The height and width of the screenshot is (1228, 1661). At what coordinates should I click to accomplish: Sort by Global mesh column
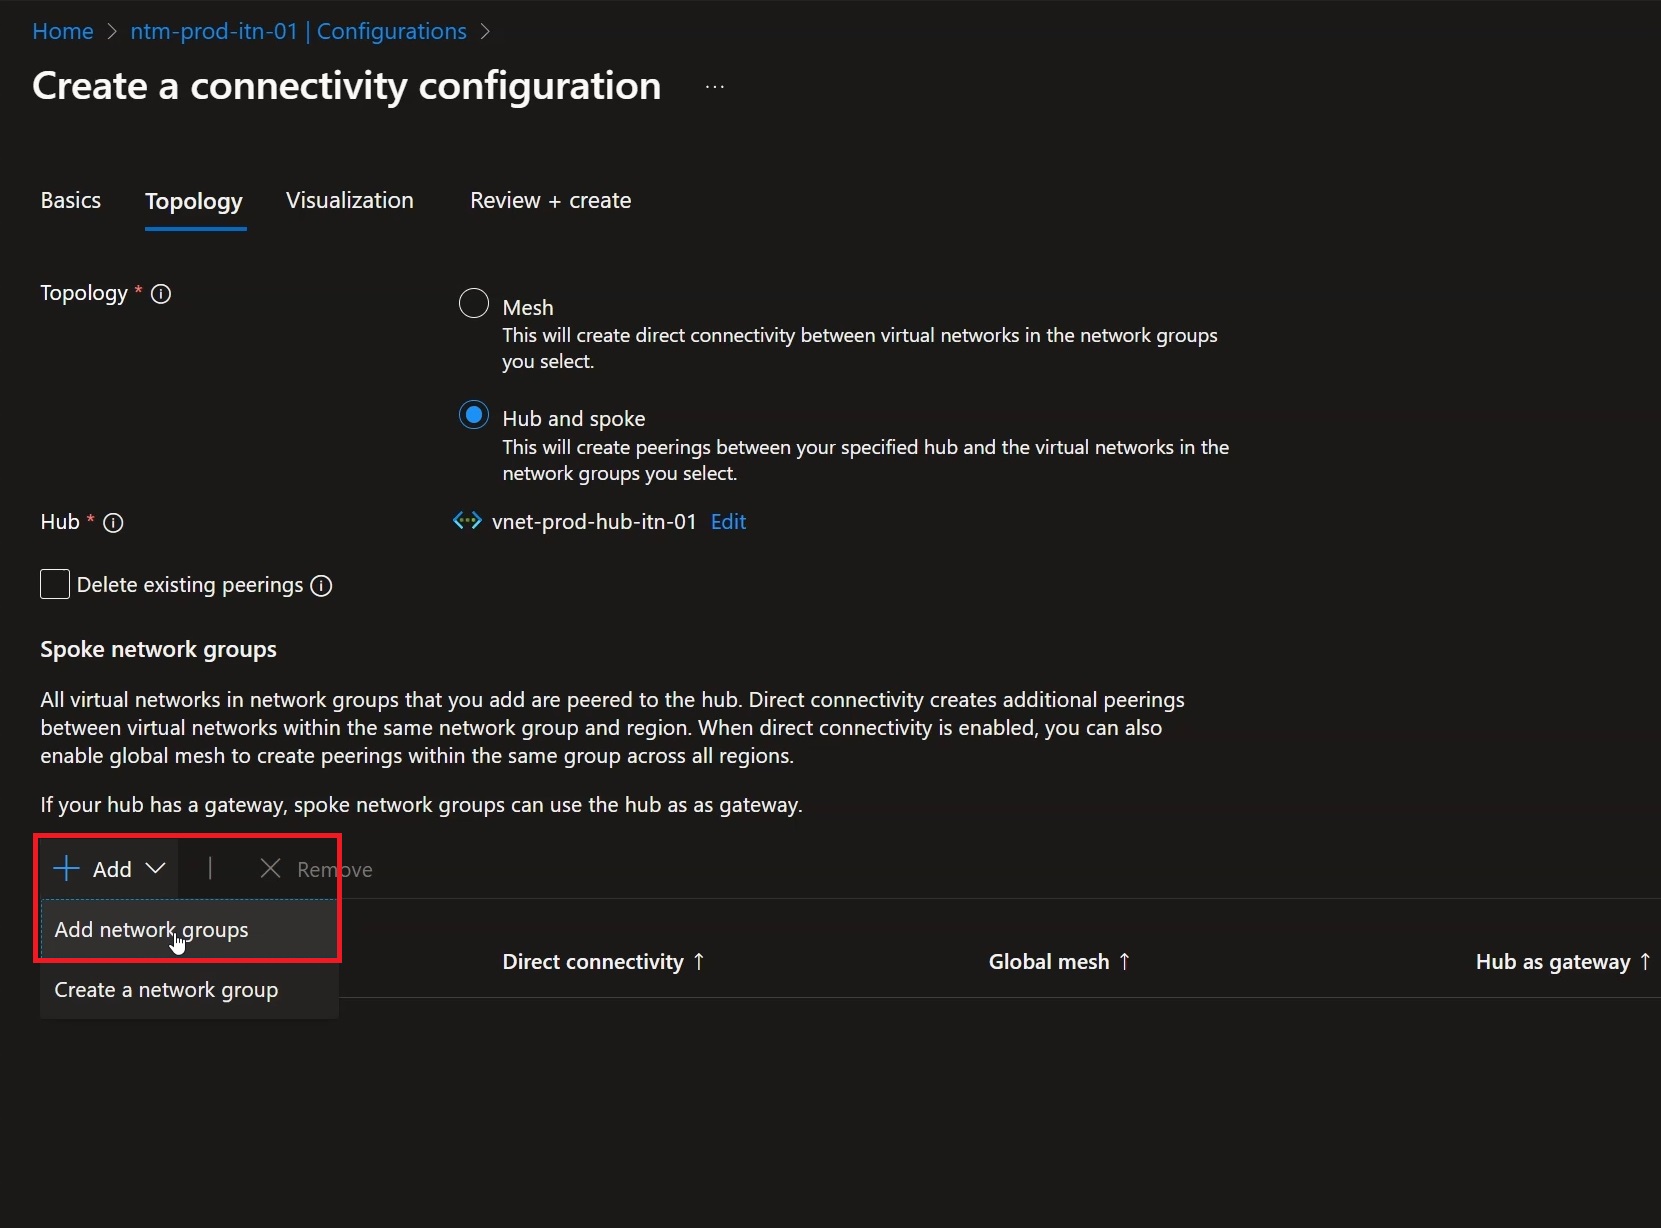tap(1059, 962)
